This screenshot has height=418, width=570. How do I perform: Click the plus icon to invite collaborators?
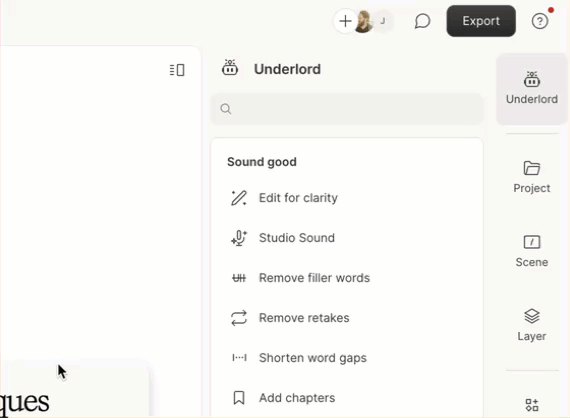tap(345, 21)
